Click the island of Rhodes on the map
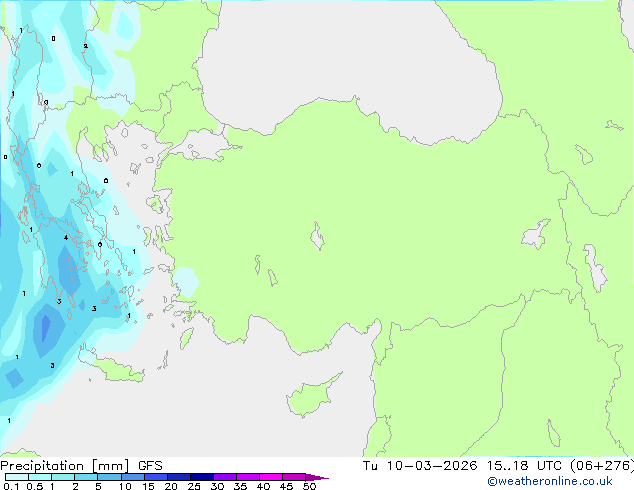Viewport: 634px width, 490px height. point(186,338)
